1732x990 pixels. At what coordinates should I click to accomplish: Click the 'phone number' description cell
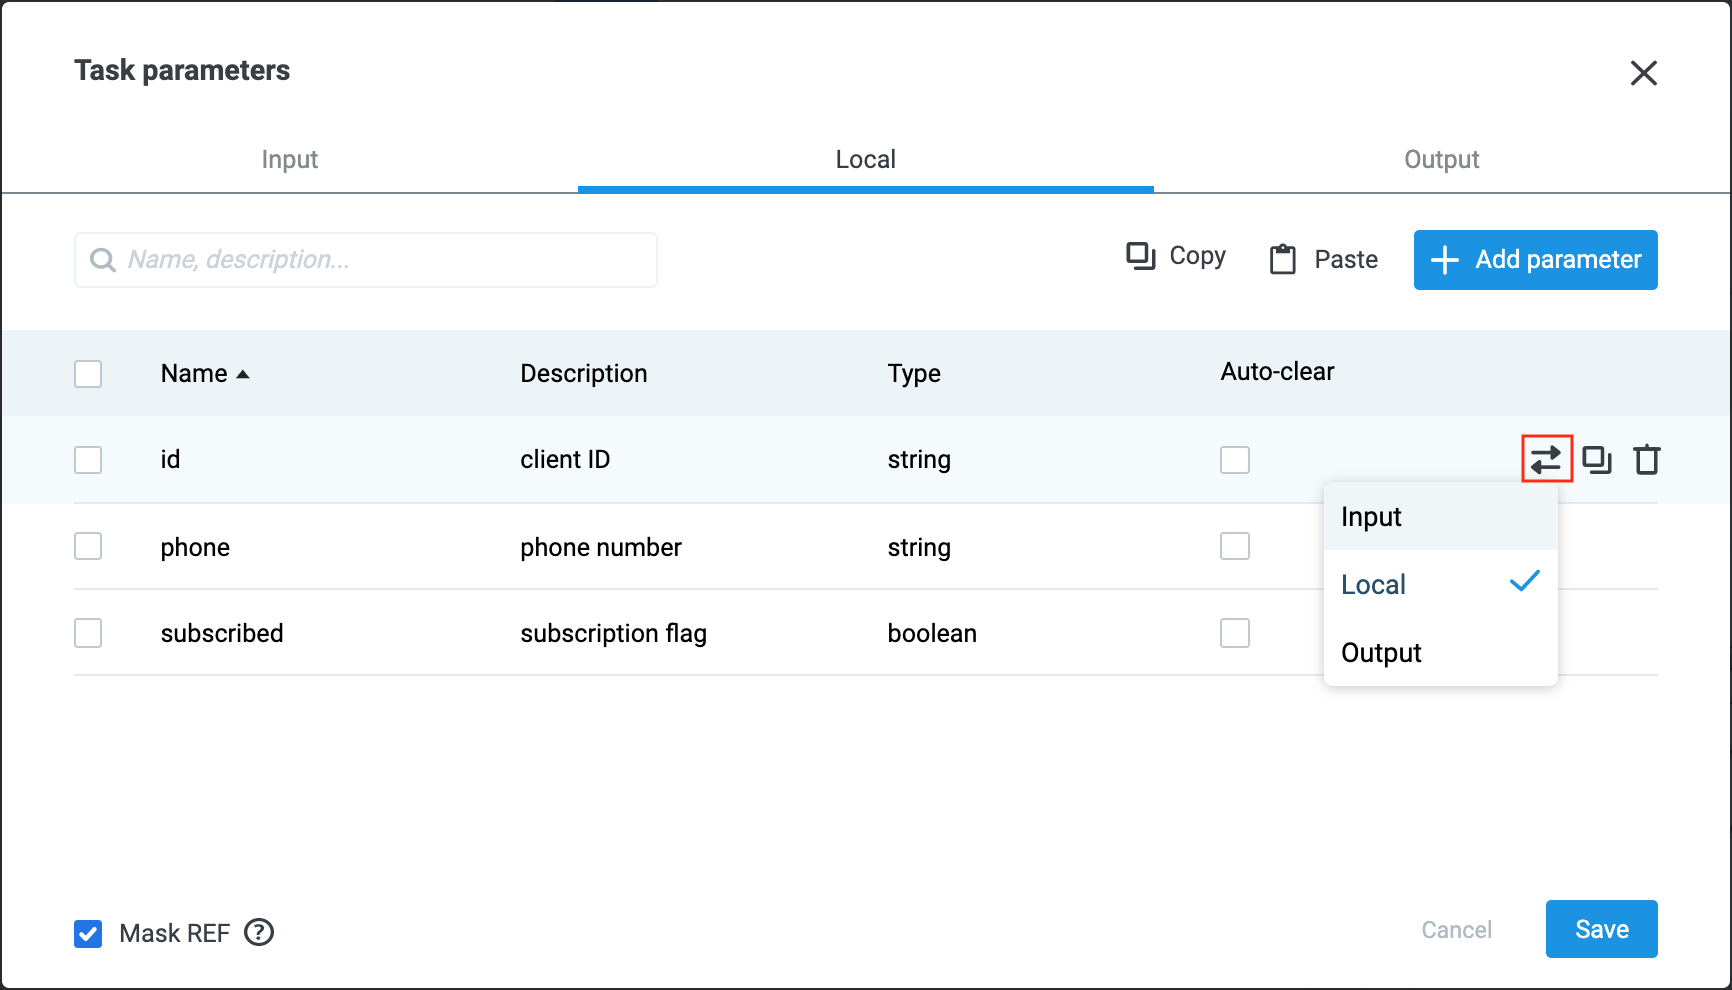601,547
